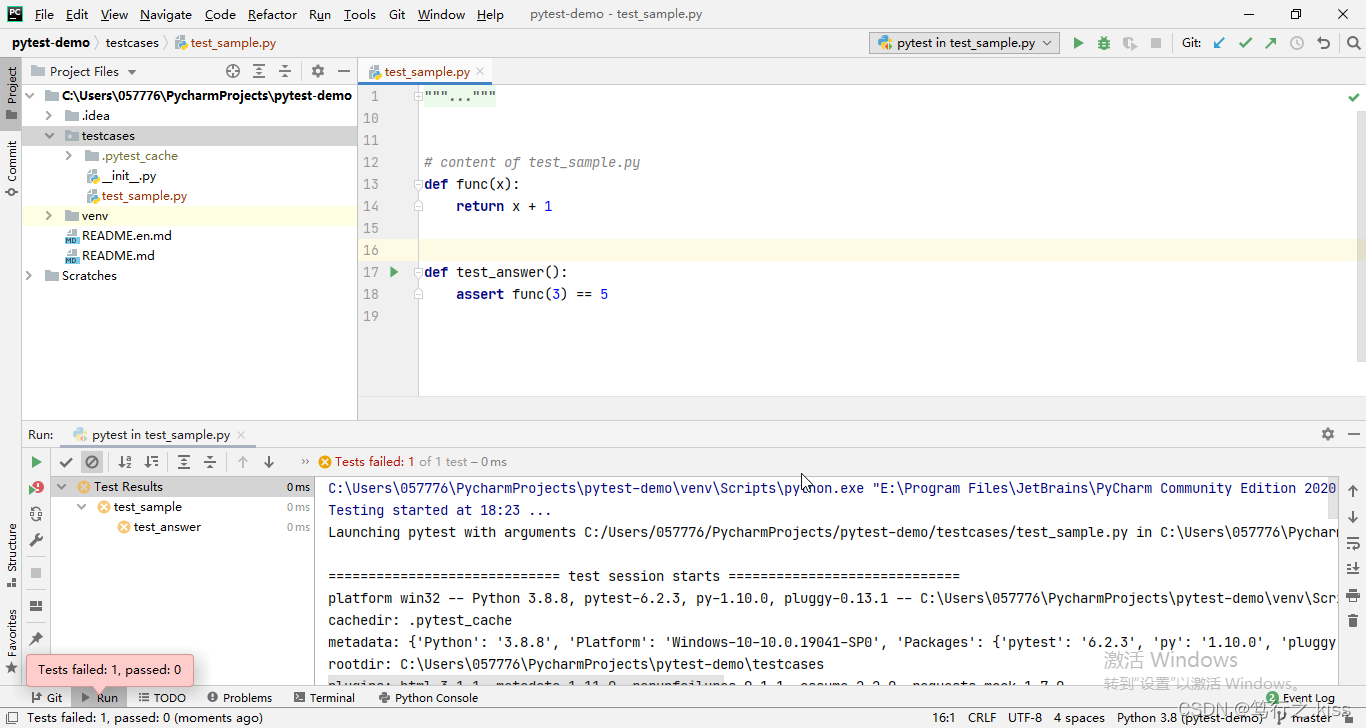Open the Commit side panel
1366x728 pixels.
11,168
